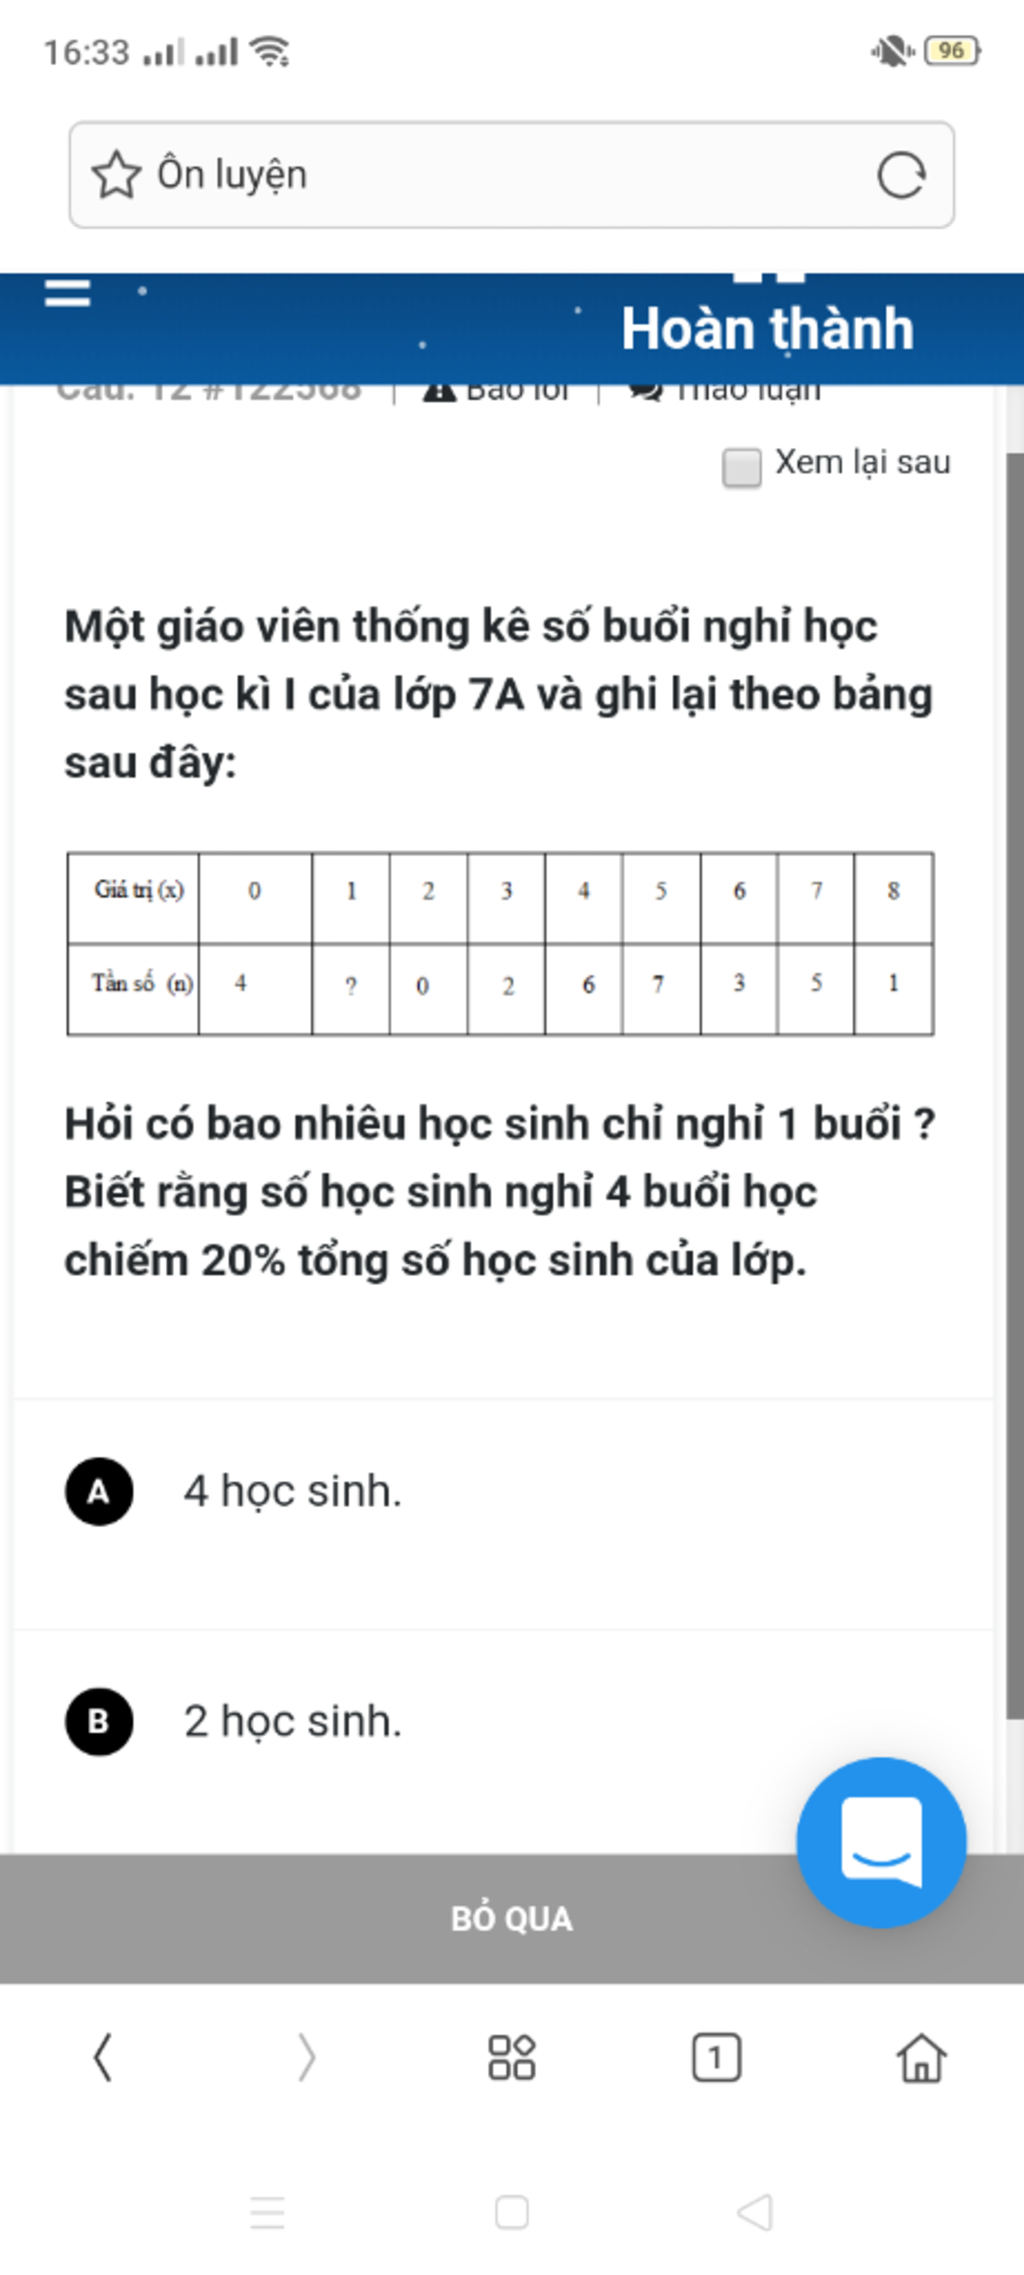Open browser menu grid icon
The width and height of the screenshot is (1024, 2275).
511,2058
